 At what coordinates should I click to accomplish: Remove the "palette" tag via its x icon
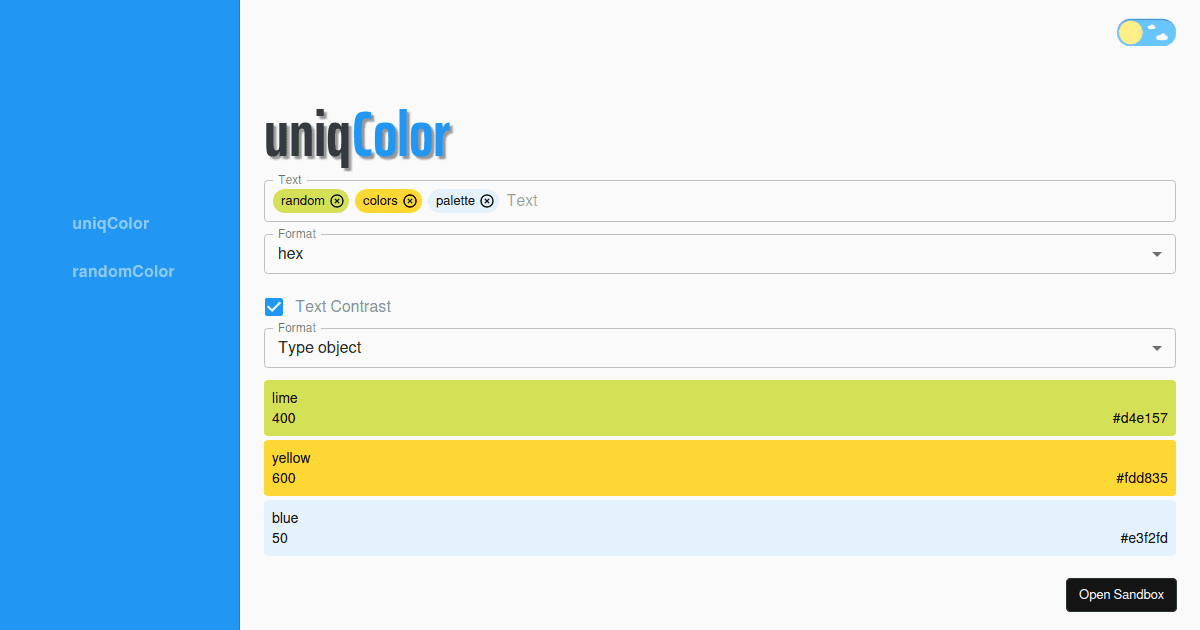(488, 200)
